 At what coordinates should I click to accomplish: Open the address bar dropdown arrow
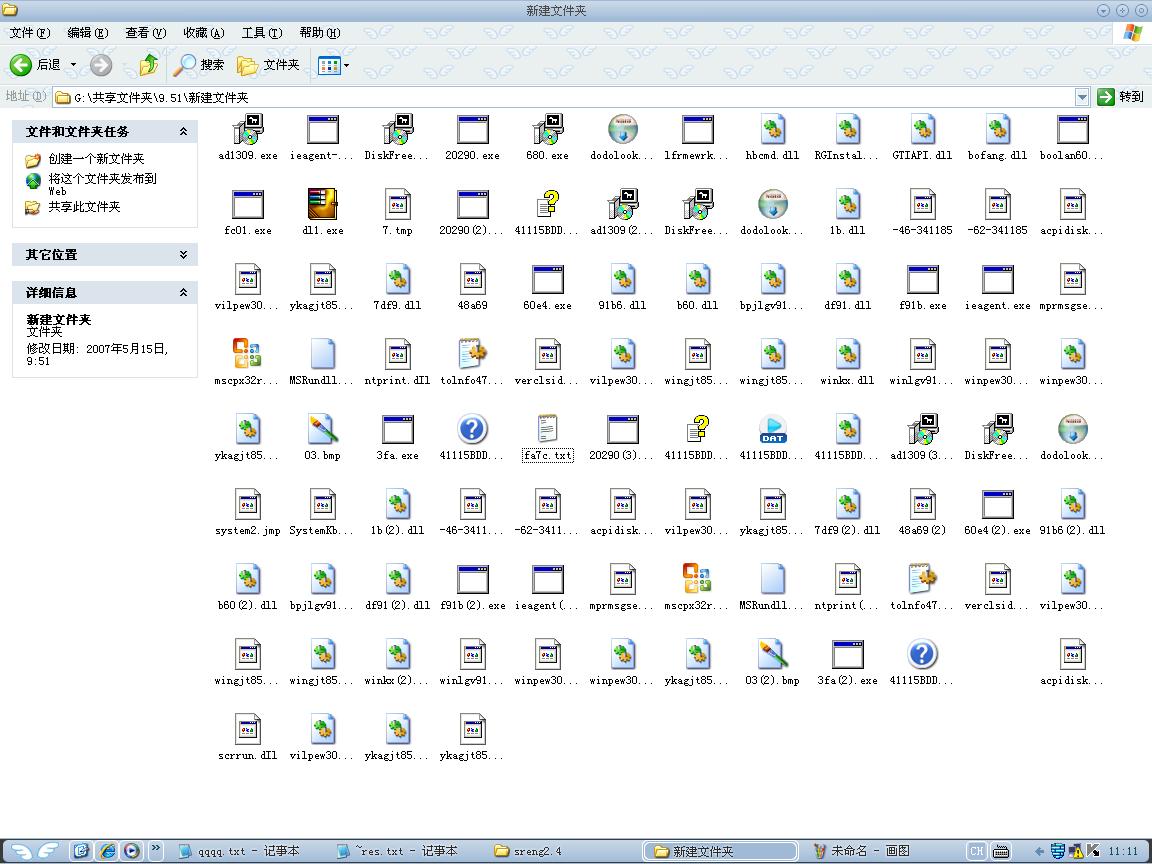(1082, 97)
